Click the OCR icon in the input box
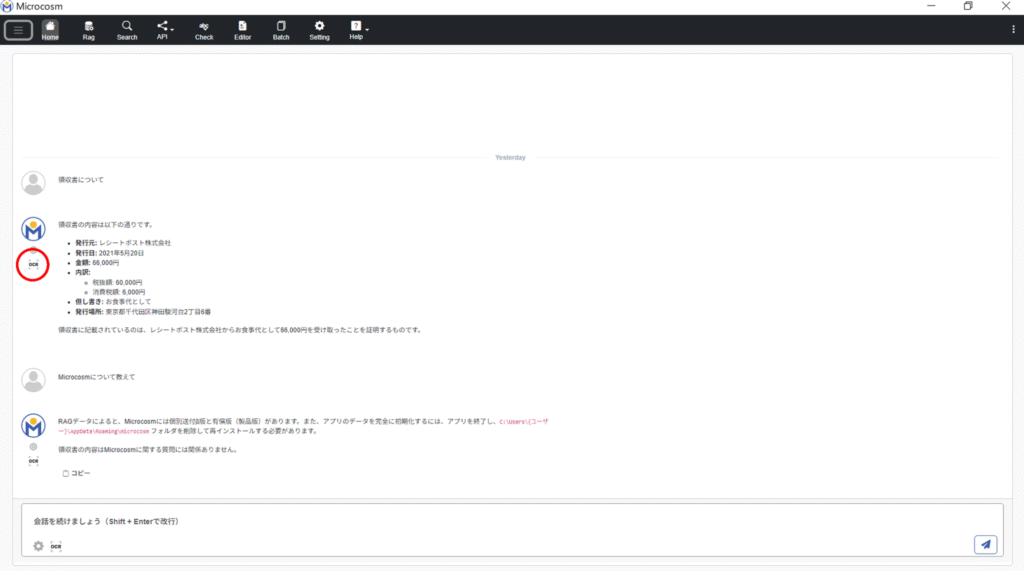1024x571 pixels. tap(56, 546)
